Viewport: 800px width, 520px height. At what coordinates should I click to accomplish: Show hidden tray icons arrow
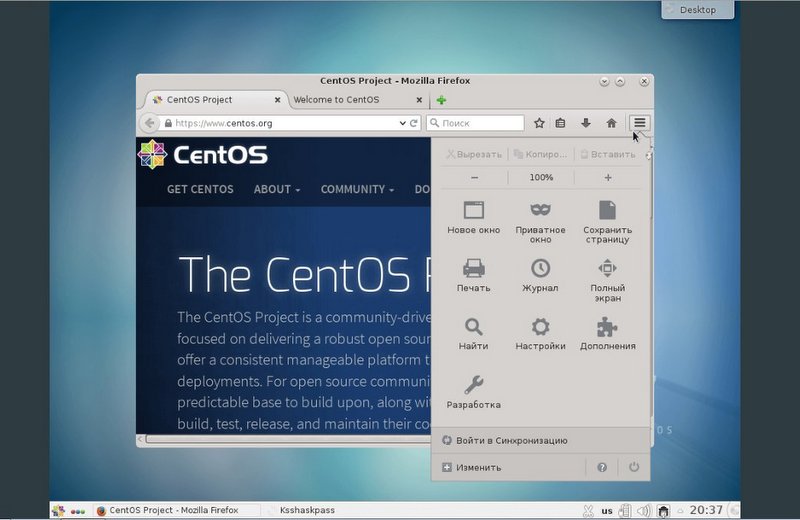click(680, 511)
